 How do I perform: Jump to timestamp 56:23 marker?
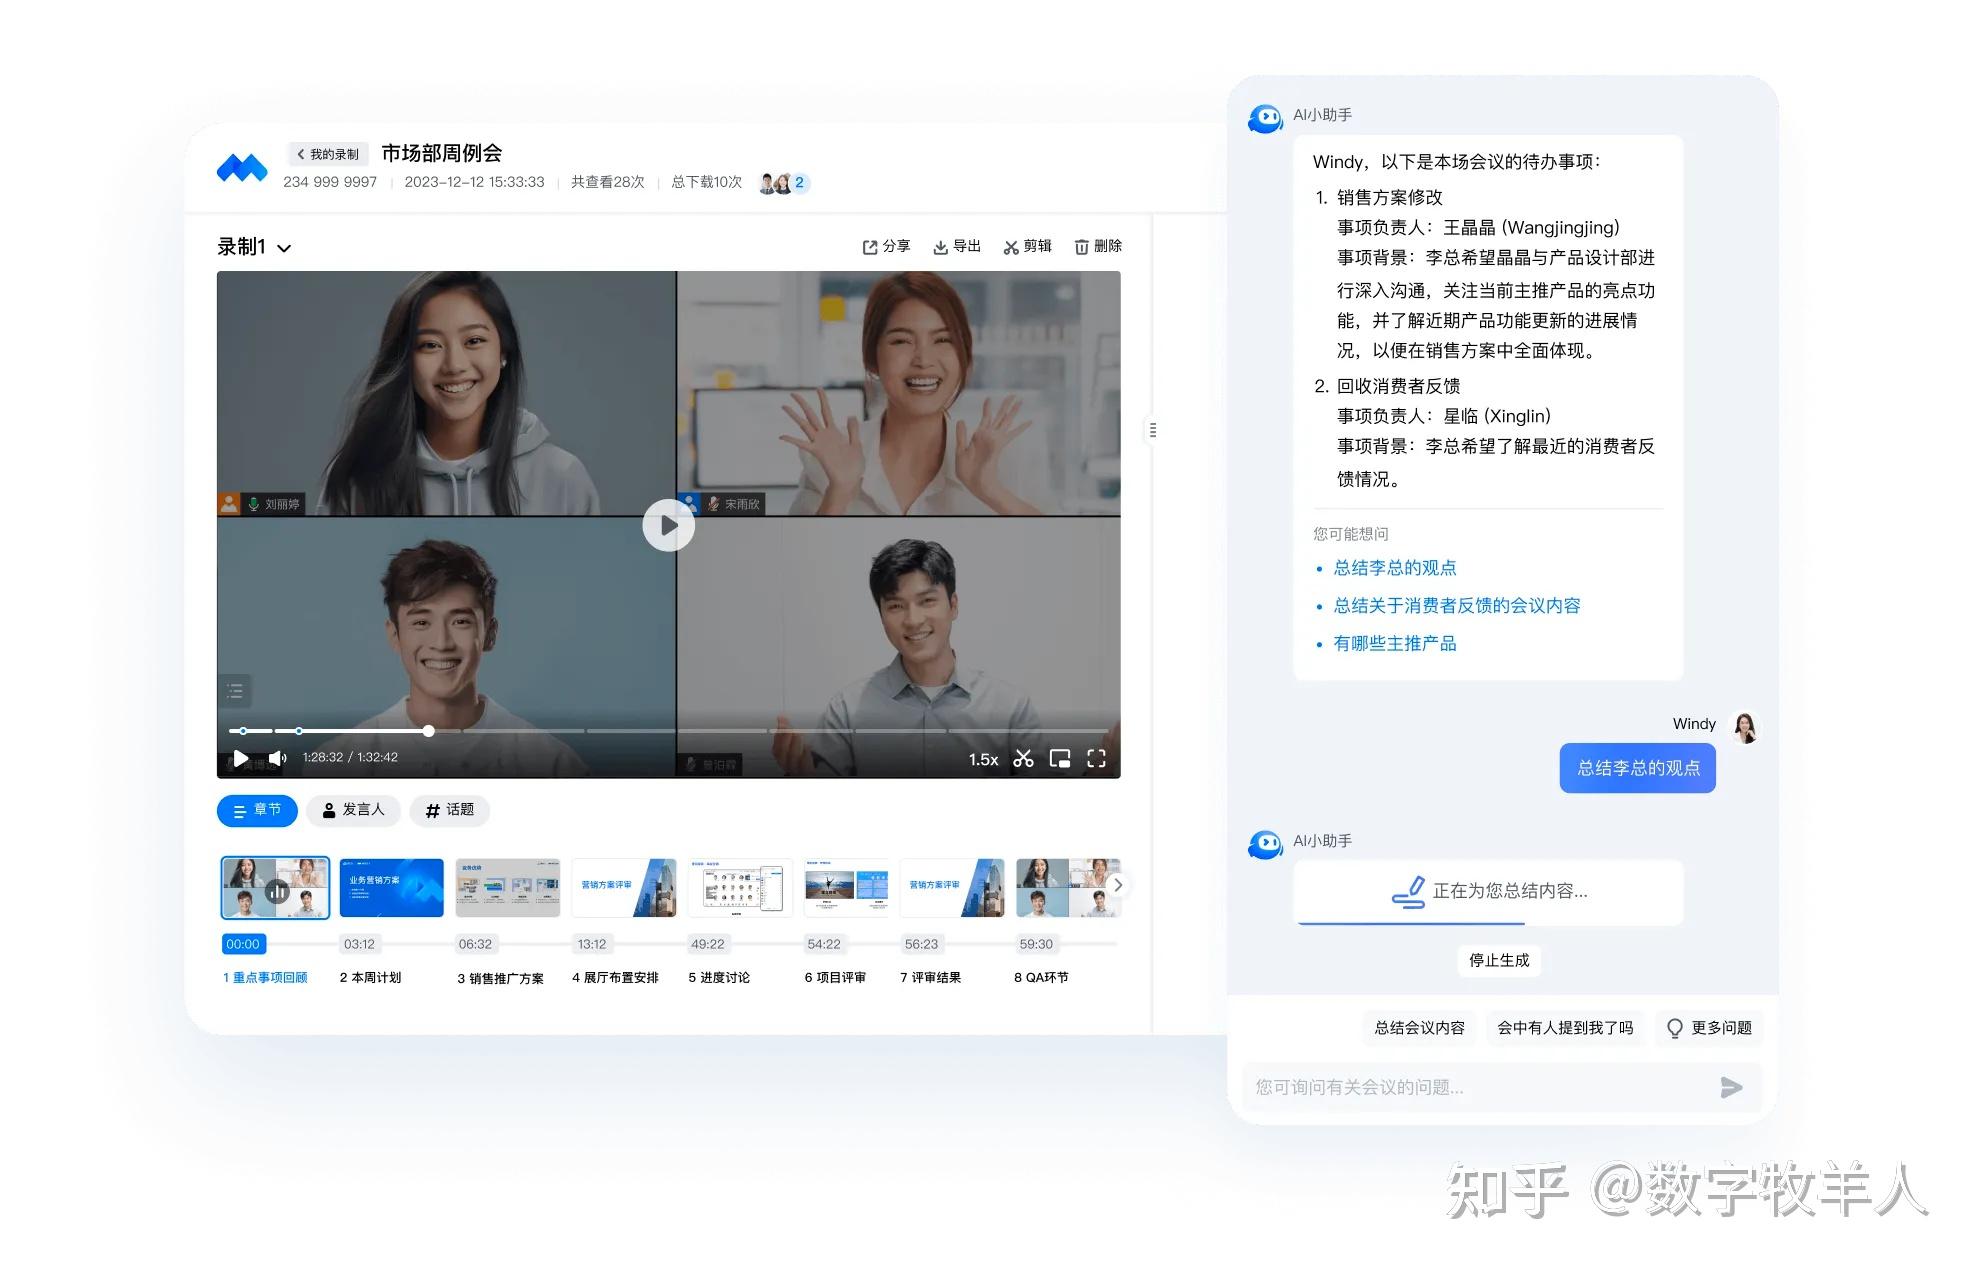pos(921,944)
